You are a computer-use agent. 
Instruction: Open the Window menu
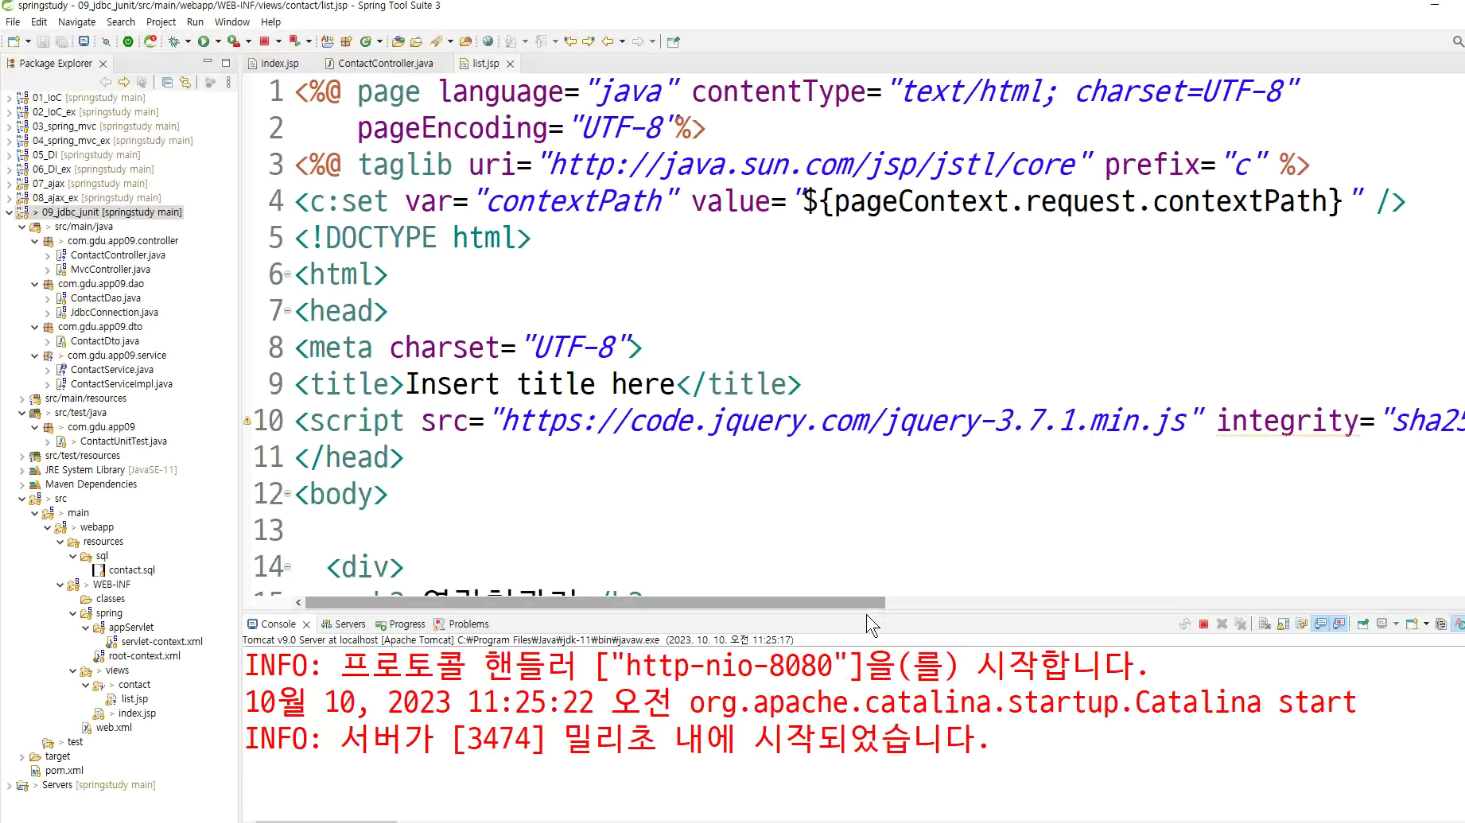coord(232,22)
